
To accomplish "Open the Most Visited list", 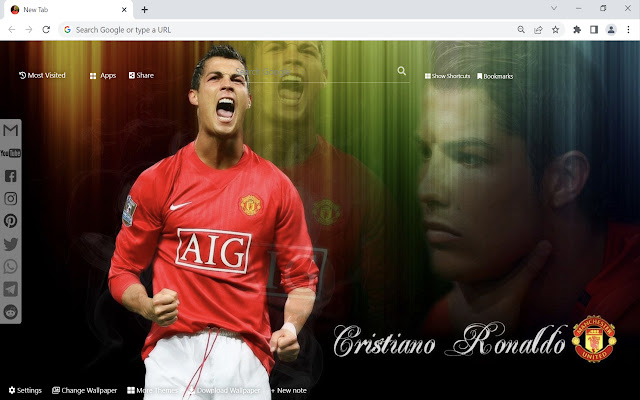I will tap(42, 75).
